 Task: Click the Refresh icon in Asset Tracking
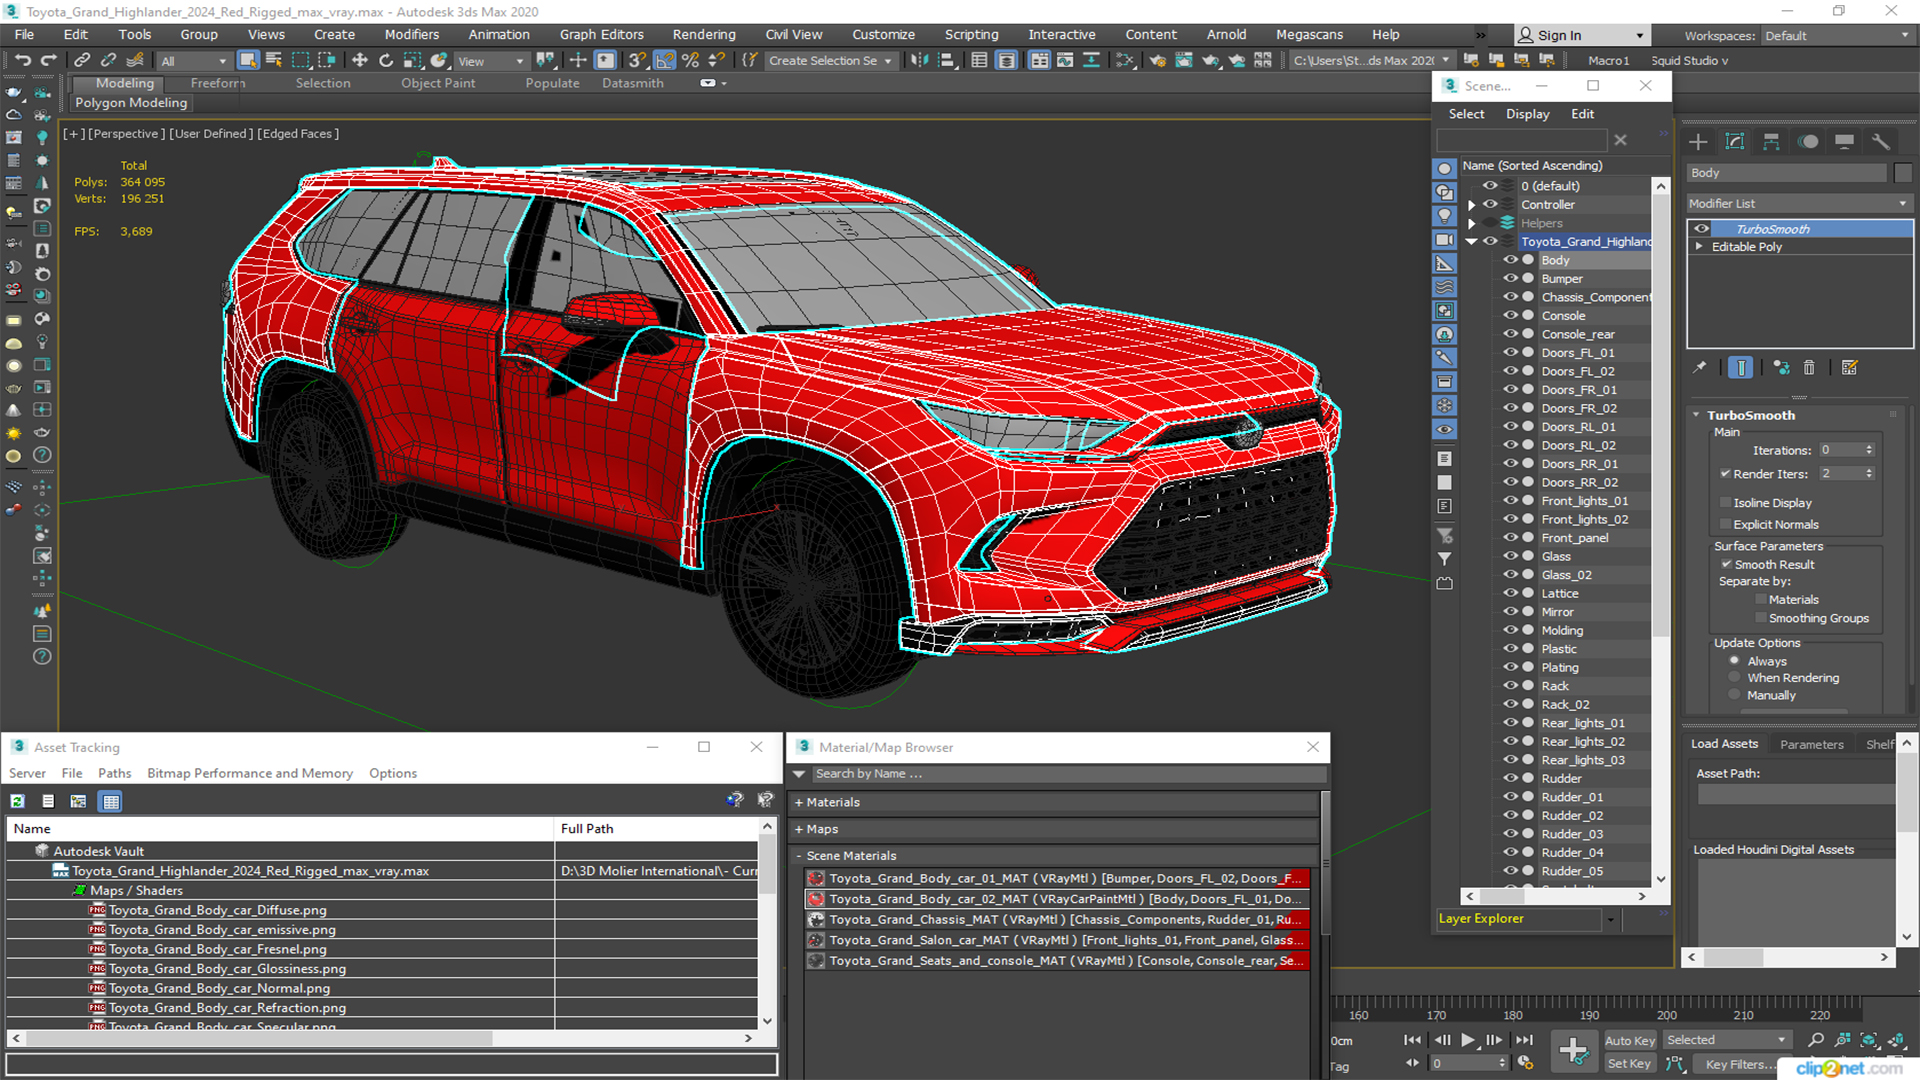(x=18, y=801)
